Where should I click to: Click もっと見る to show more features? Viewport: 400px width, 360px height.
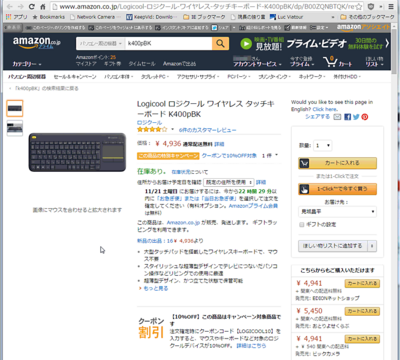point(156,288)
